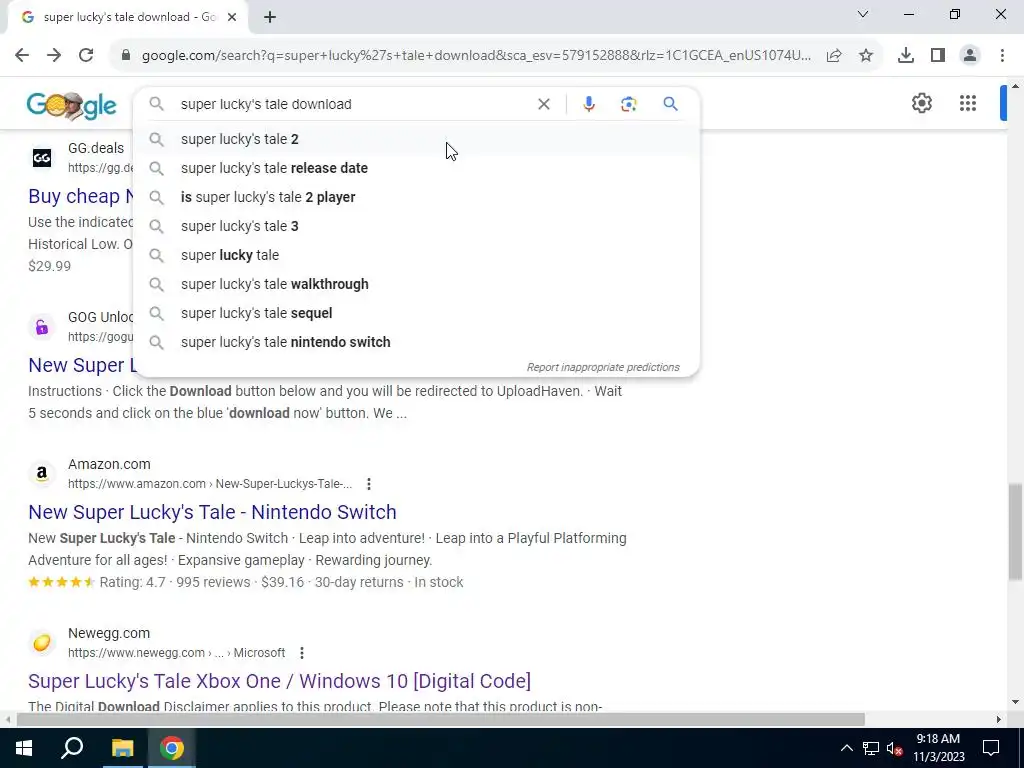
Task: Click Report inappropriate predictions link
Action: [x=603, y=367]
